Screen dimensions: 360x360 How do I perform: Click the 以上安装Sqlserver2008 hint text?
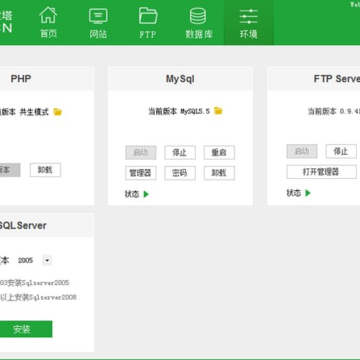click(x=38, y=297)
